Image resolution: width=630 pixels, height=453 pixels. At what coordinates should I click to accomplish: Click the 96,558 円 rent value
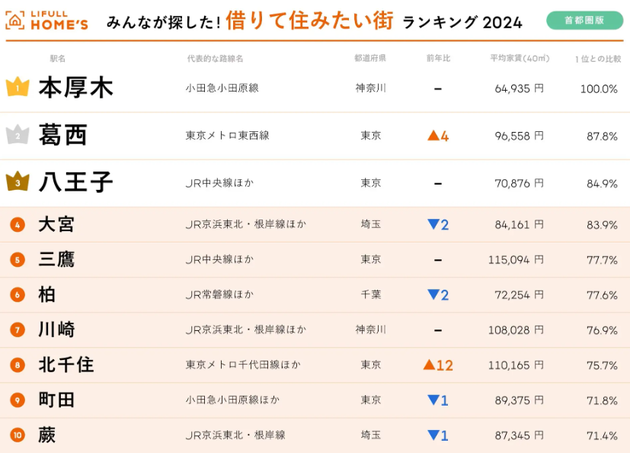pyautogui.click(x=519, y=136)
